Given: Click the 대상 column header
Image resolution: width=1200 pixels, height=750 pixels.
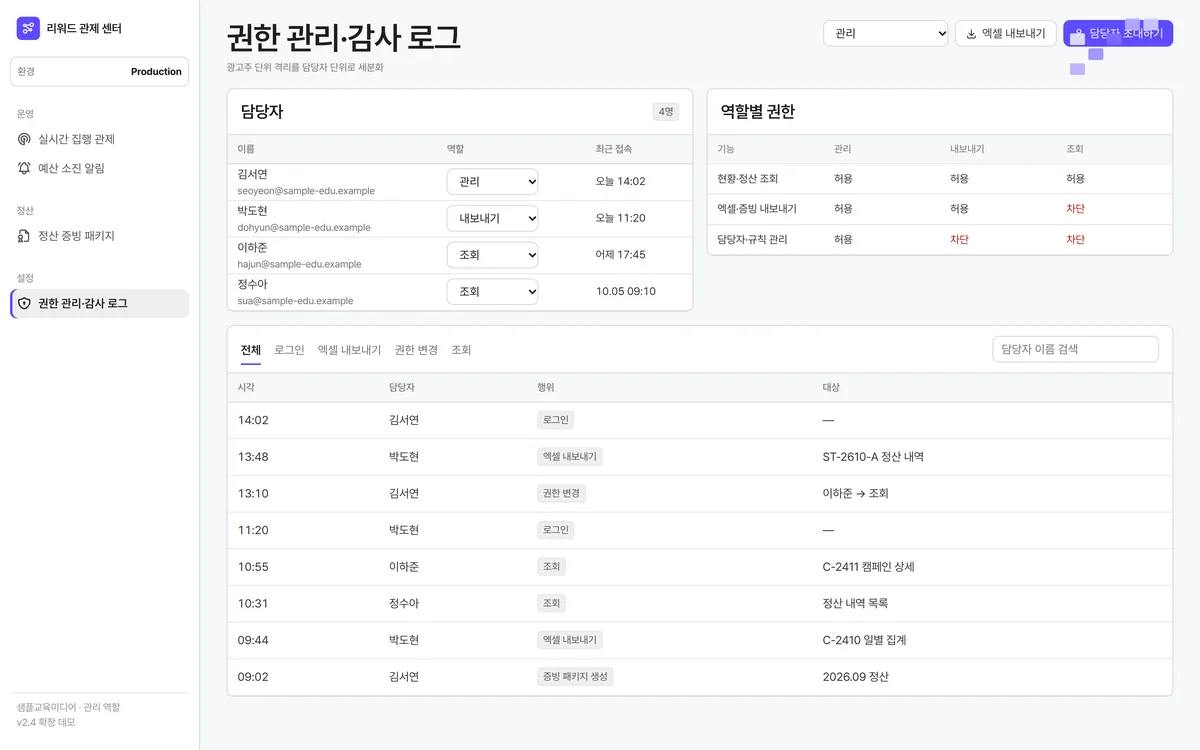Looking at the screenshot, I should pyautogui.click(x=831, y=387).
